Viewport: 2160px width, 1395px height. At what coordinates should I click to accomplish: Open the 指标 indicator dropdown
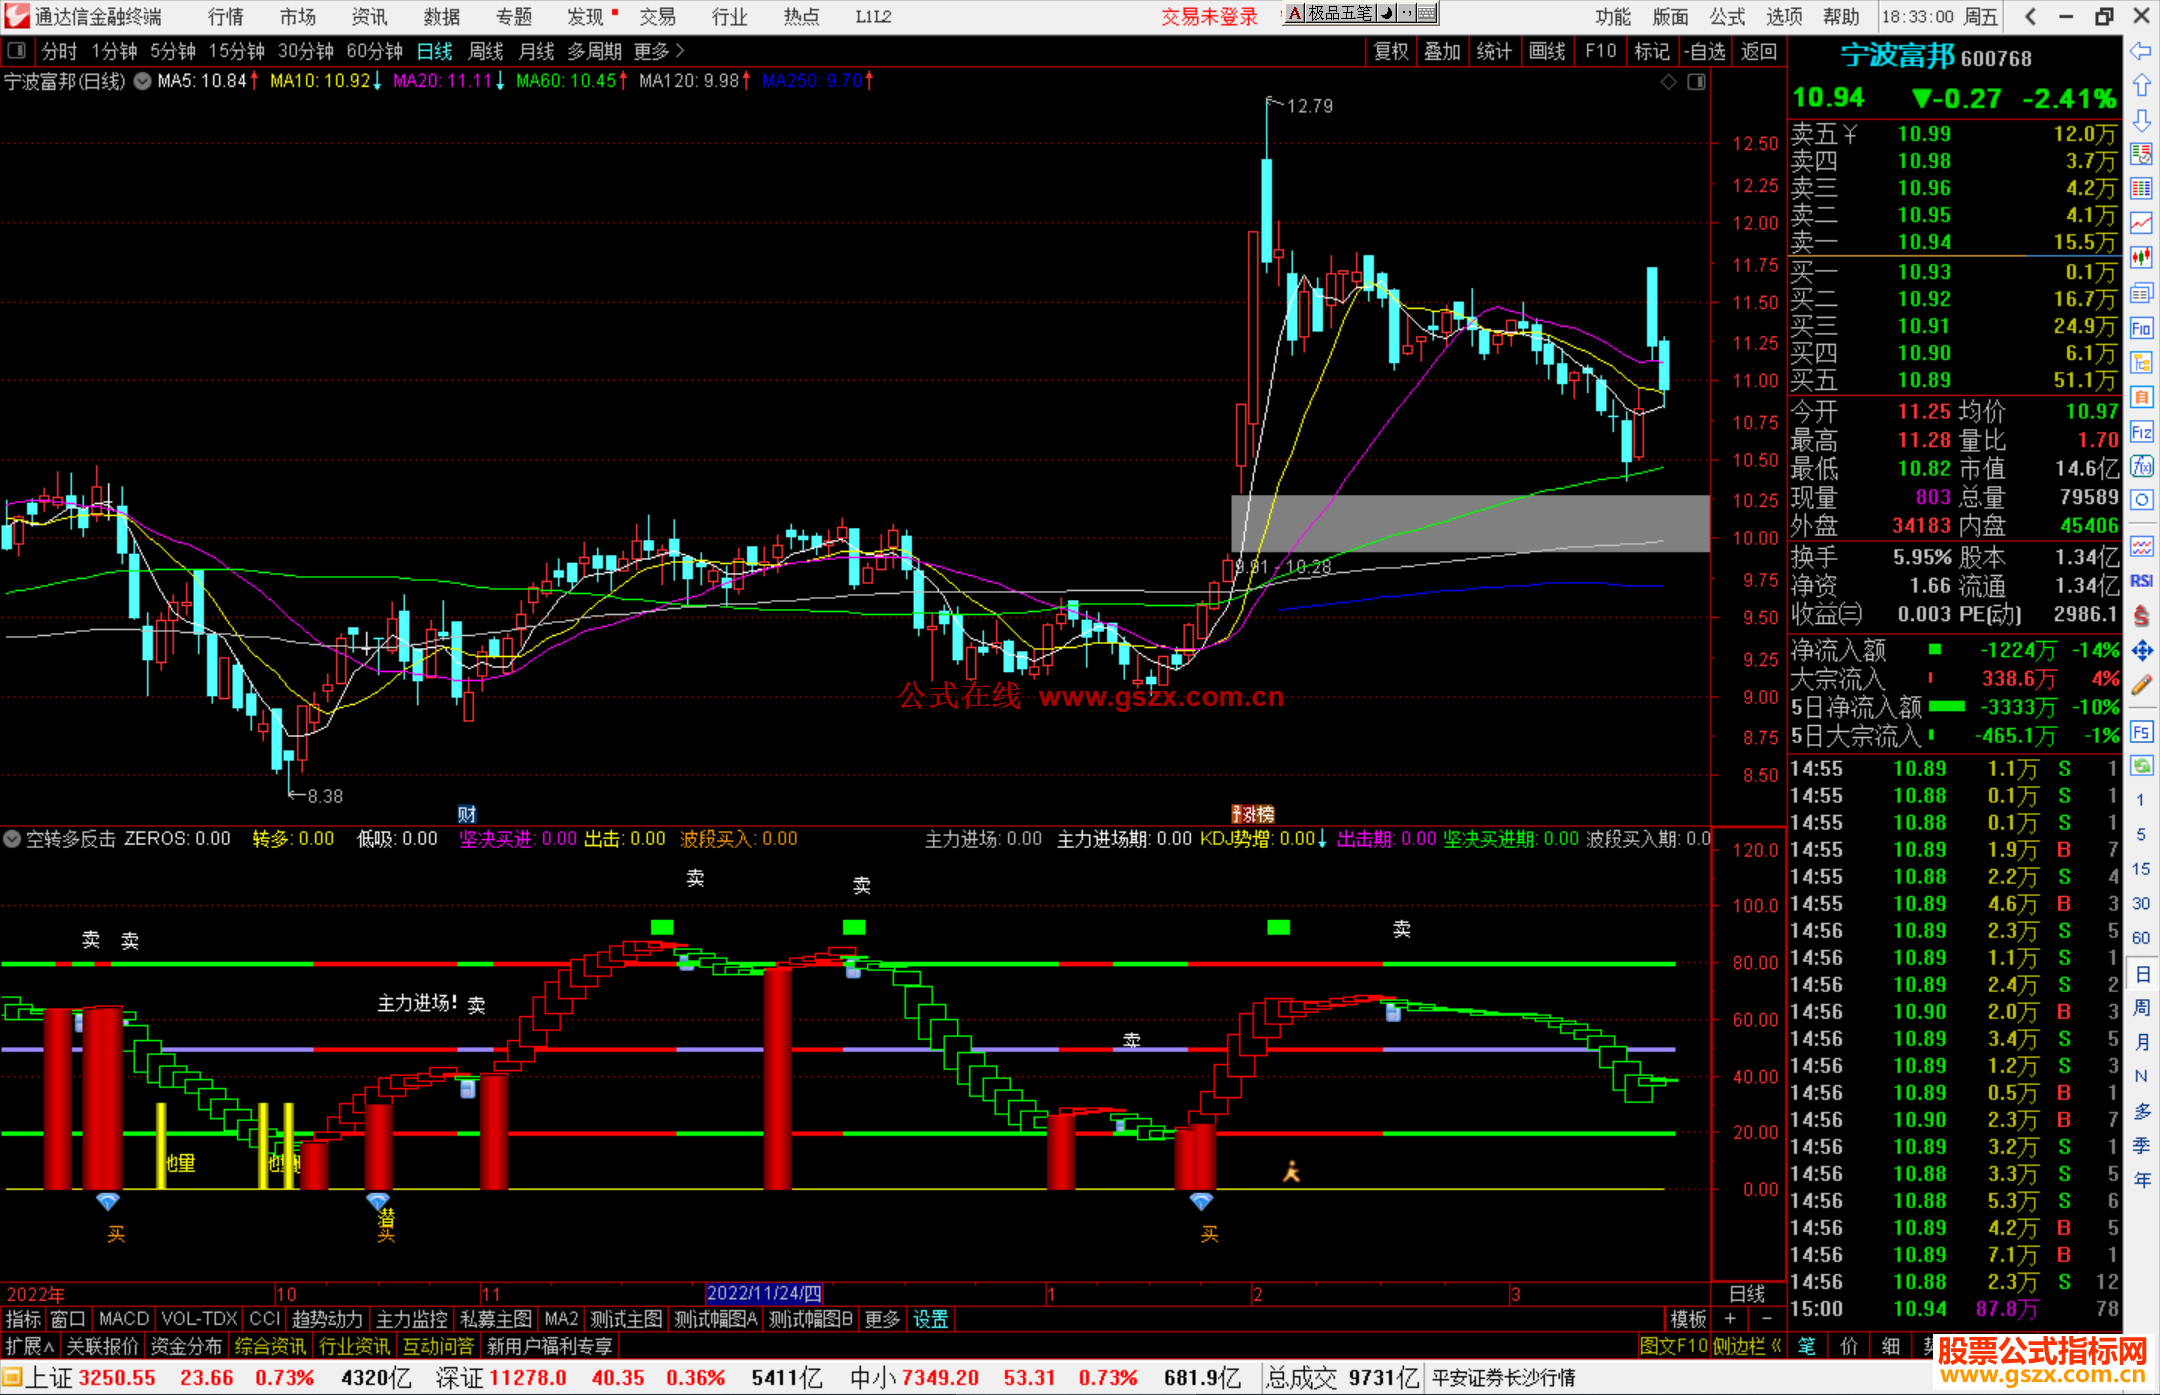(x=23, y=1319)
